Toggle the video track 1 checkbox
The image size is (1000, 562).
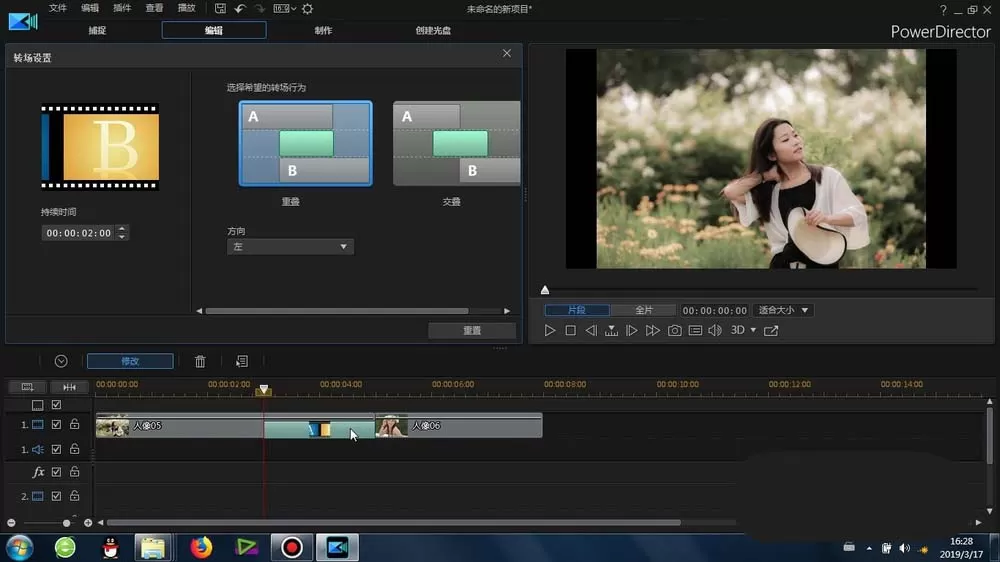[x=56, y=424]
